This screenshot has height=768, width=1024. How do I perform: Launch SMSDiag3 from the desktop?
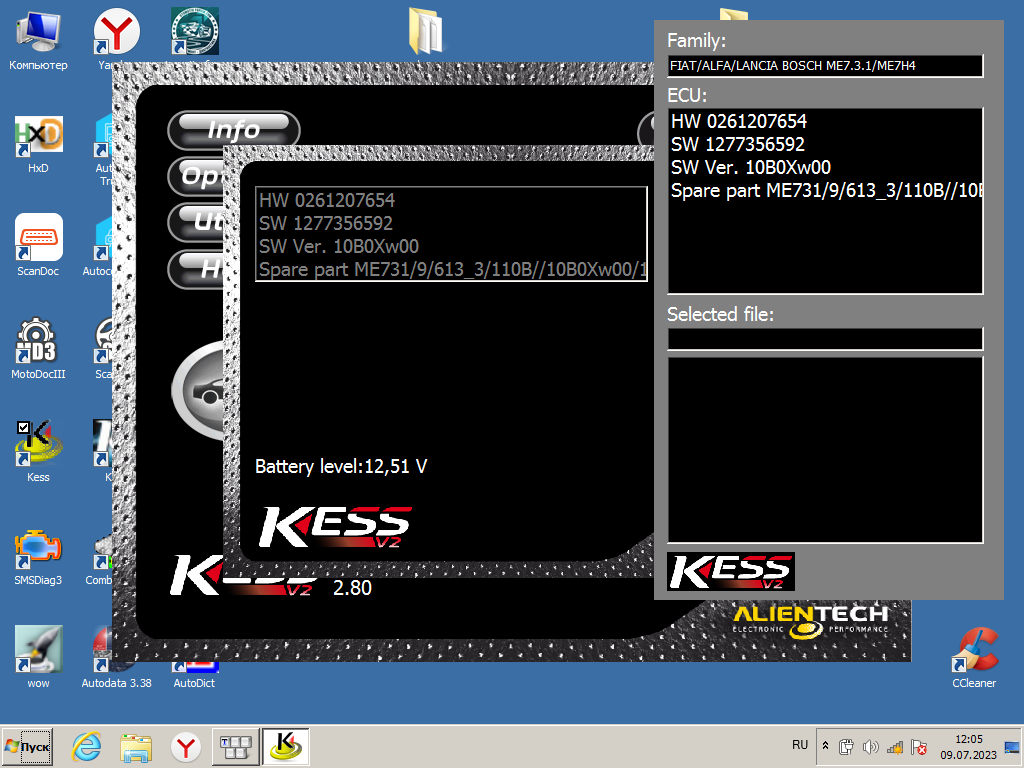38,546
